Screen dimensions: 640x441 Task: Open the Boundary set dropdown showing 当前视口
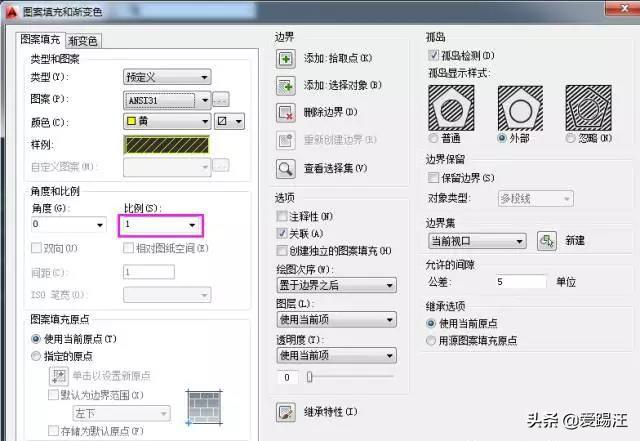click(x=477, y=241)
